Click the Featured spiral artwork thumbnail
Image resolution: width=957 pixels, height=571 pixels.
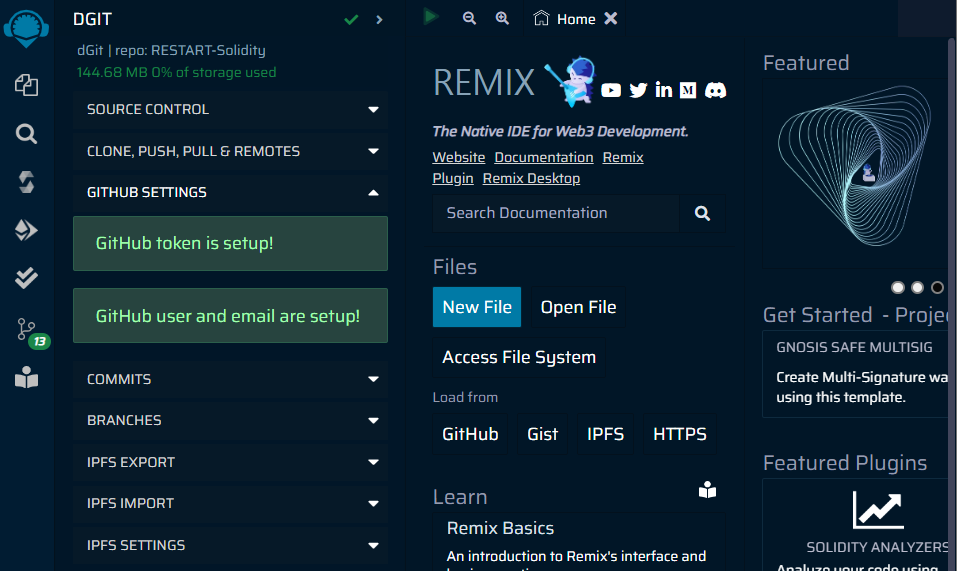point(854,166)
